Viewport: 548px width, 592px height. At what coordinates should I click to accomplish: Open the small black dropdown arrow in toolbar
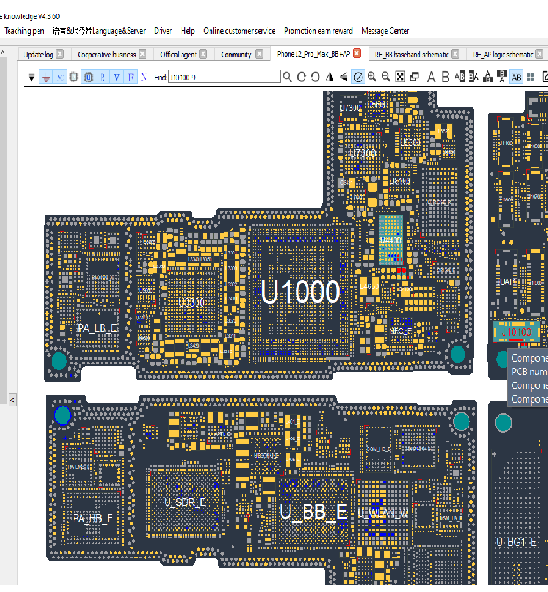coord(32,78)
